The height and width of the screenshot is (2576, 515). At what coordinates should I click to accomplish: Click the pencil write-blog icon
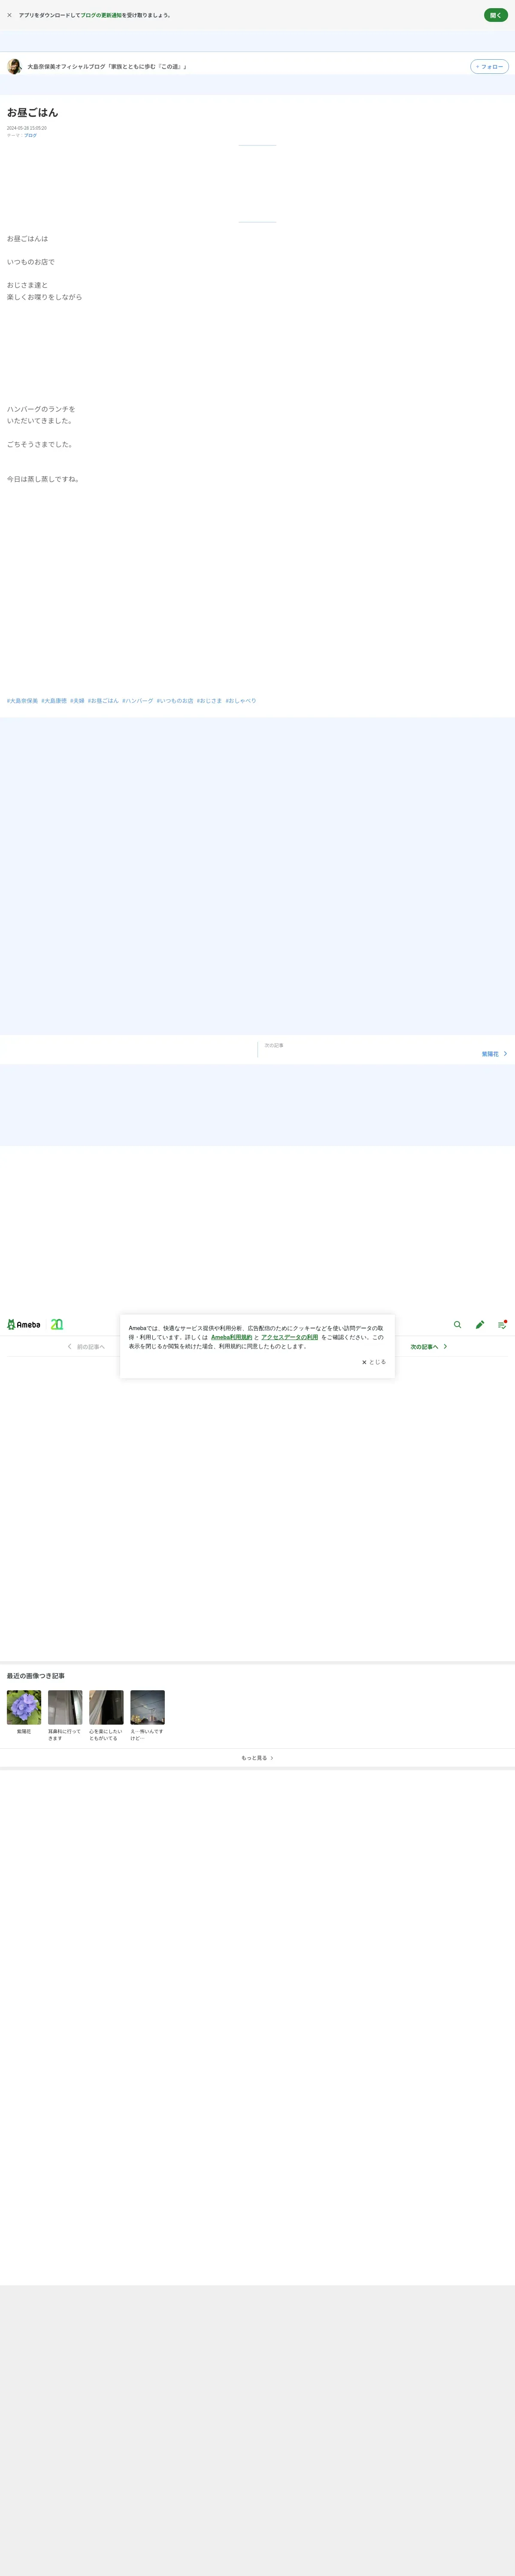[480, 1324]
